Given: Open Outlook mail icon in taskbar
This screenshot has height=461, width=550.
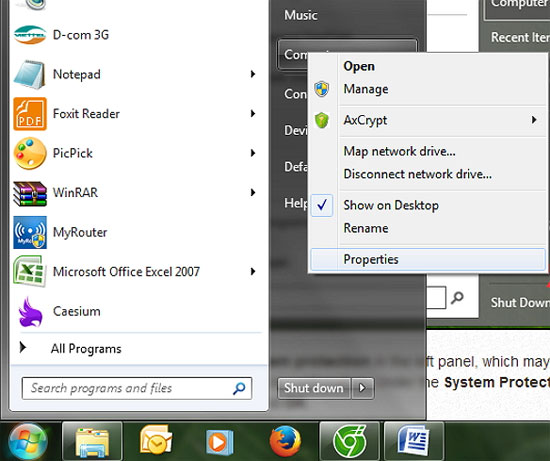Looking at the screenshot, I should pyautogui.click(x=156, y=441).
